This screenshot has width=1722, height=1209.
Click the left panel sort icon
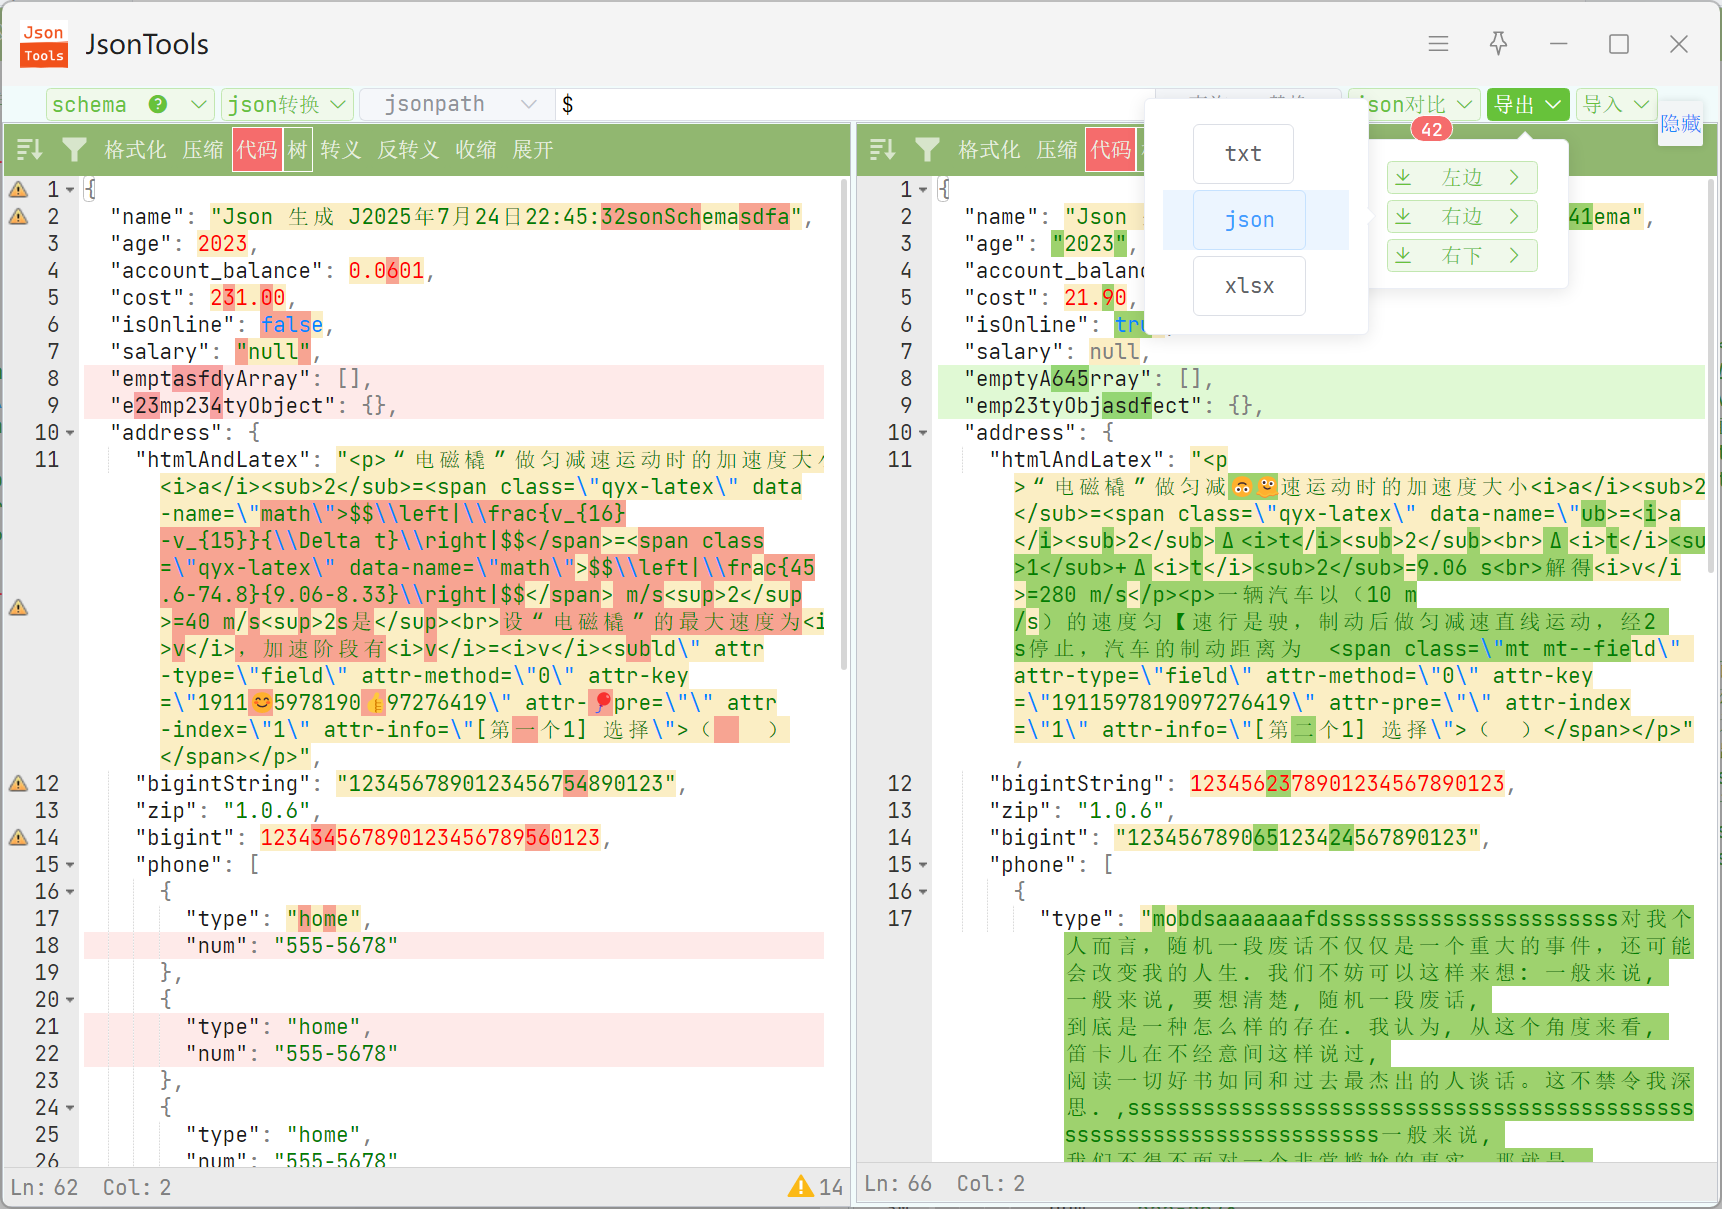[29, 150]
